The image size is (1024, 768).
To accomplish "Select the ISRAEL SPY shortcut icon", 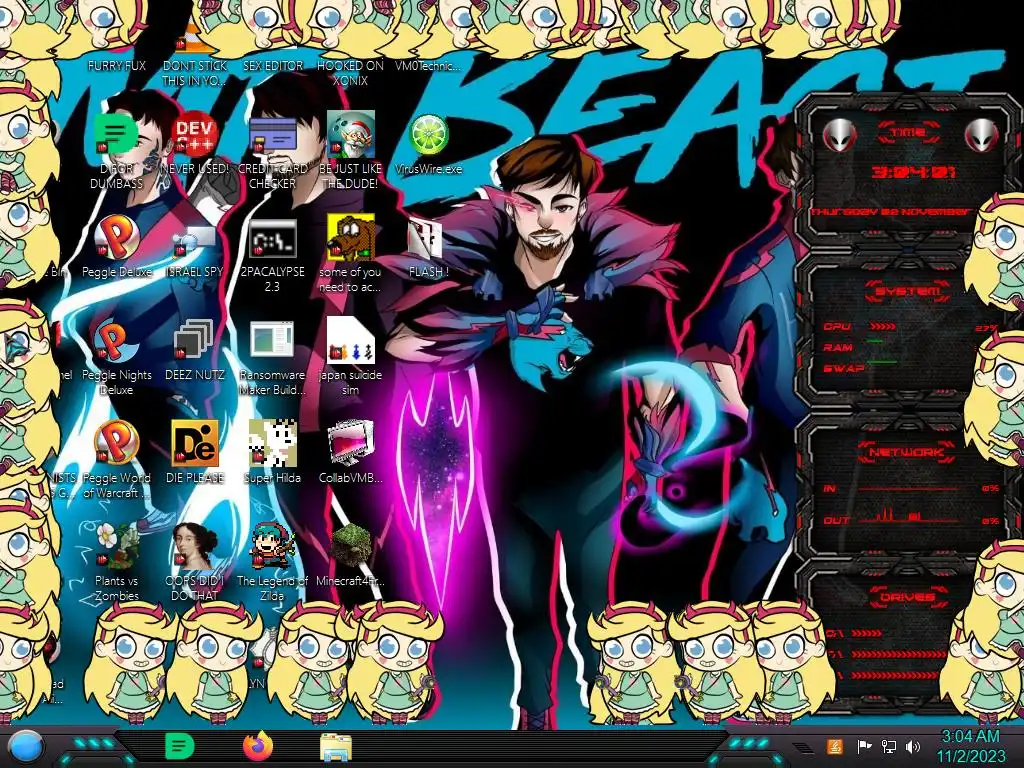I will click(x=195, y=240).
